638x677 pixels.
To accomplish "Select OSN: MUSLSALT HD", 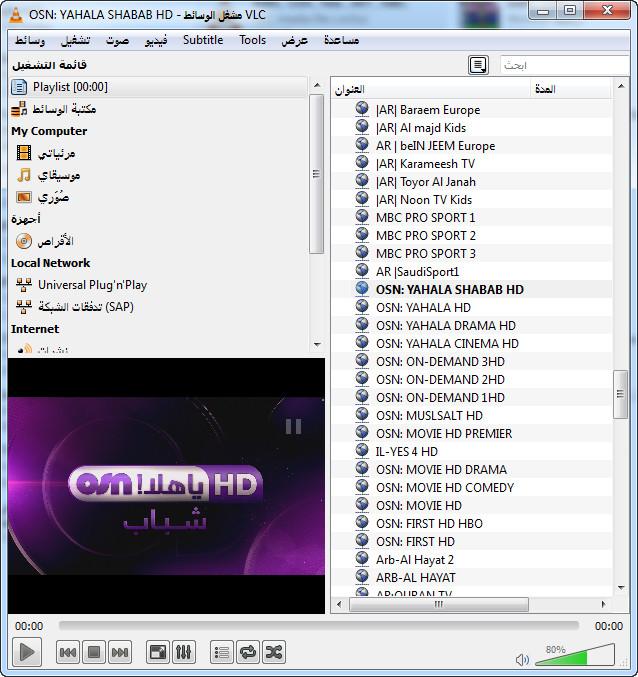I will point(472,416).
